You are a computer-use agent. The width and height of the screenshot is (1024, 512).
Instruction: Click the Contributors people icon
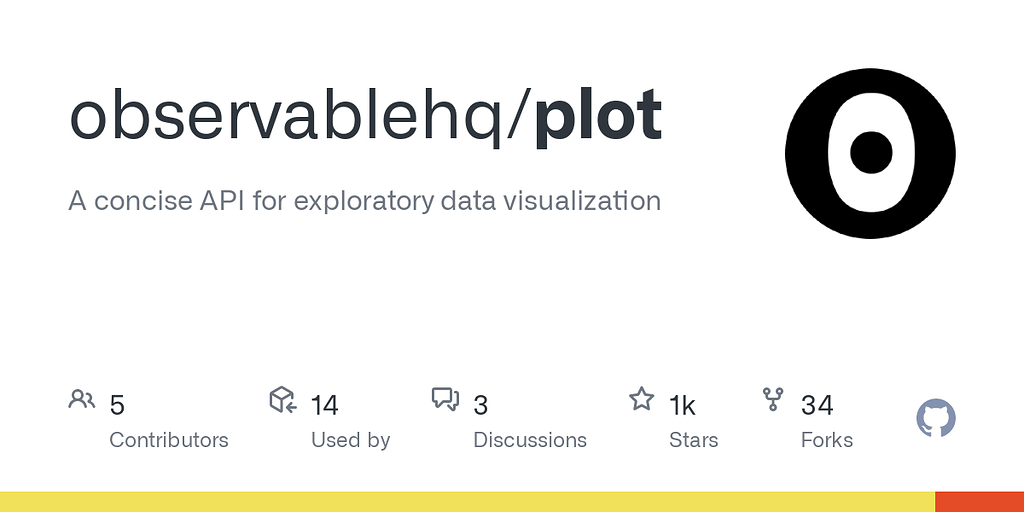tap(82, 399)
